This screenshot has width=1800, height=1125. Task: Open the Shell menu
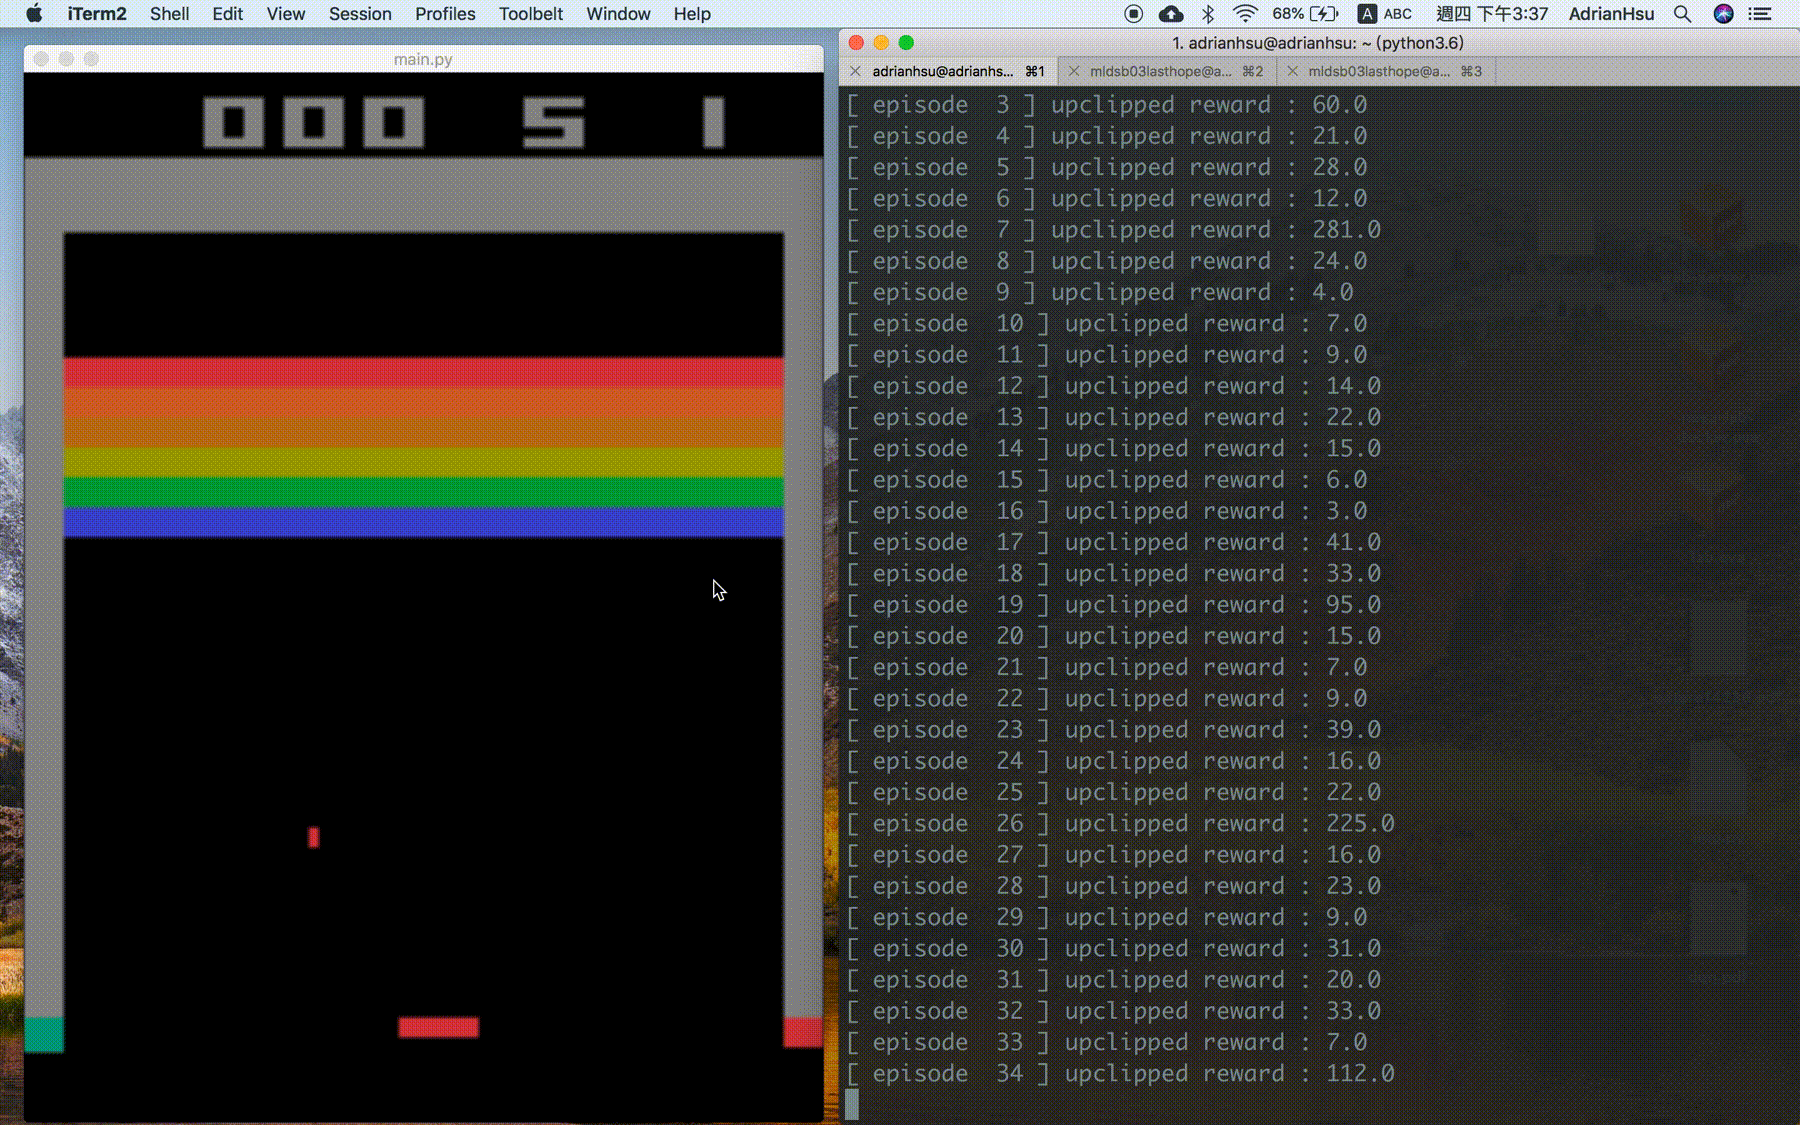170,14
